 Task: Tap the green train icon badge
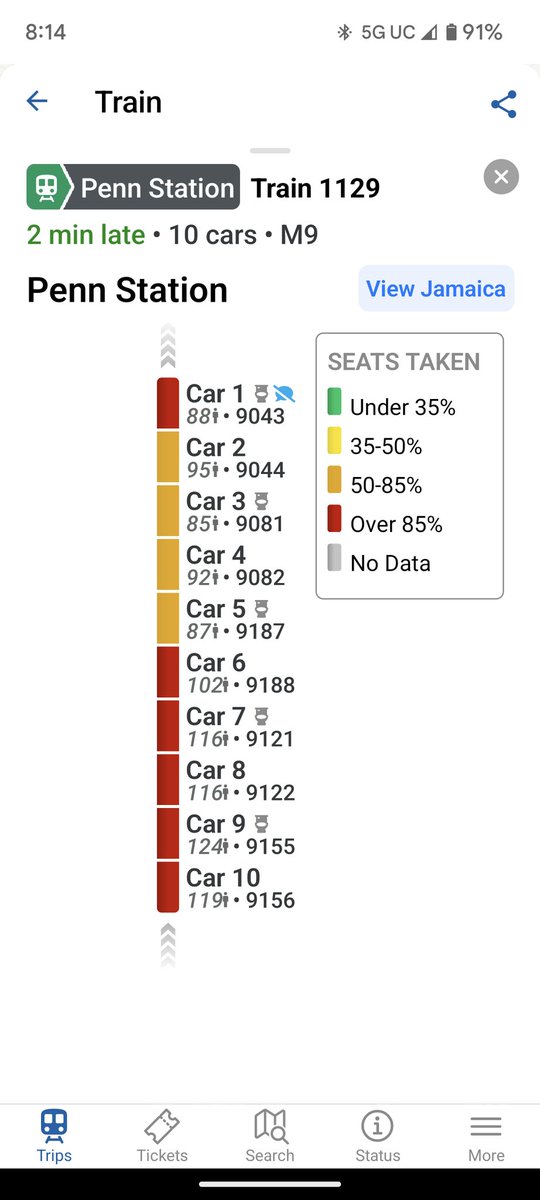[x=46, y=187]
